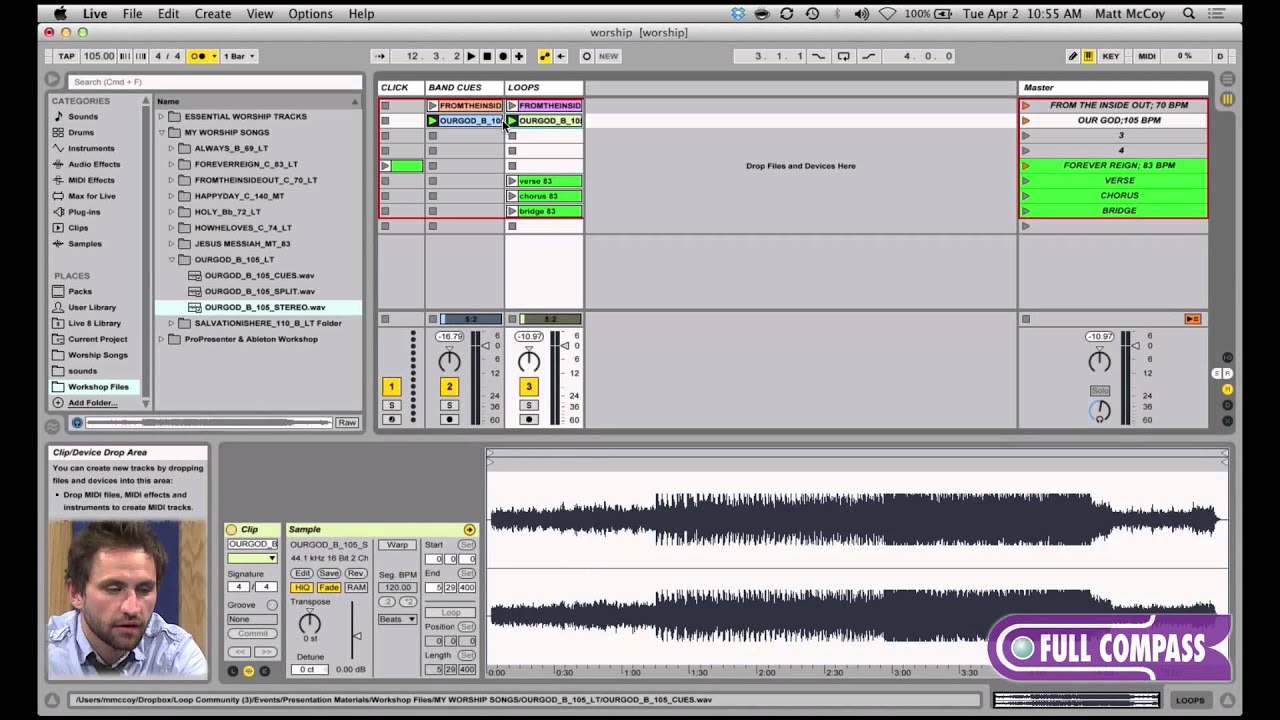Enable the KEY map mode switch
This screenshot has height=720, width=1280.
click(1111, 56)
